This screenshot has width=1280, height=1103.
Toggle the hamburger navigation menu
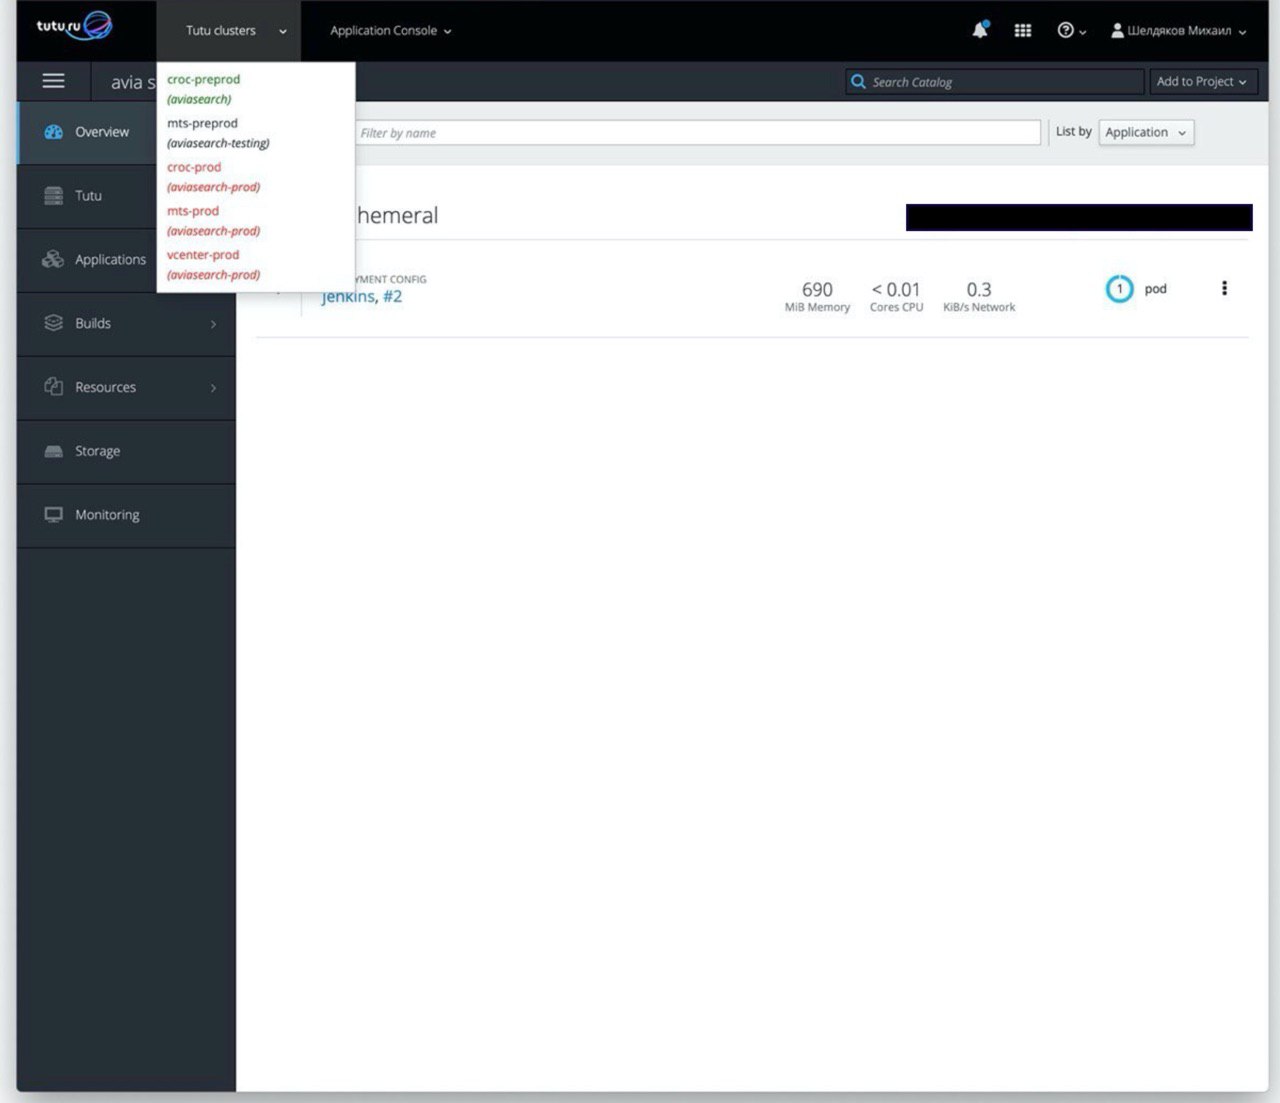[53, 81]
